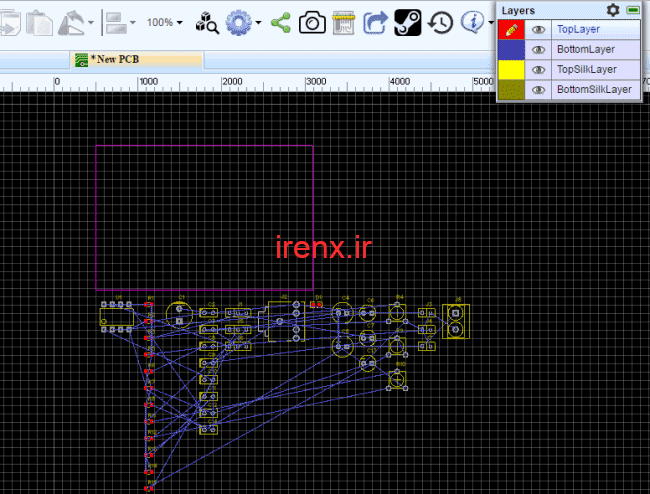Open the BOM report icon
Viewport: 650px width, 494px height.
[x=343, y=21]
